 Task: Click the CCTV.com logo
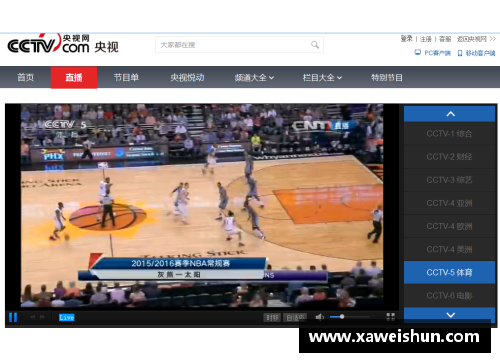click(63, 44)
